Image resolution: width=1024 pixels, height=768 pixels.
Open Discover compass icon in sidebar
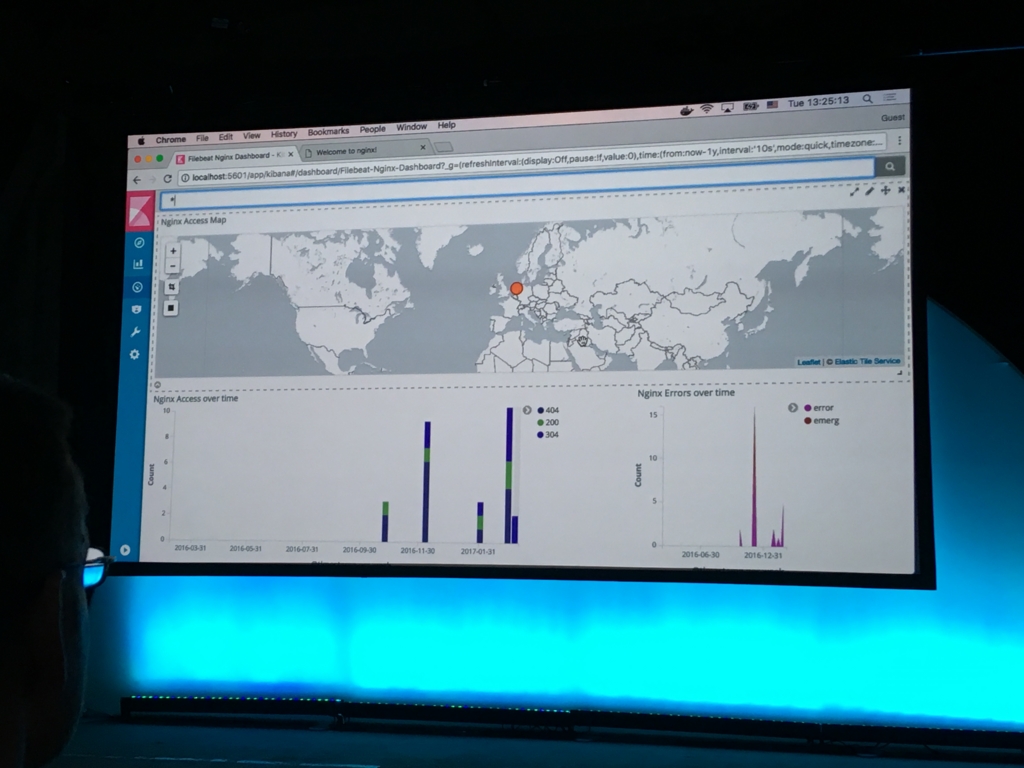138,243
